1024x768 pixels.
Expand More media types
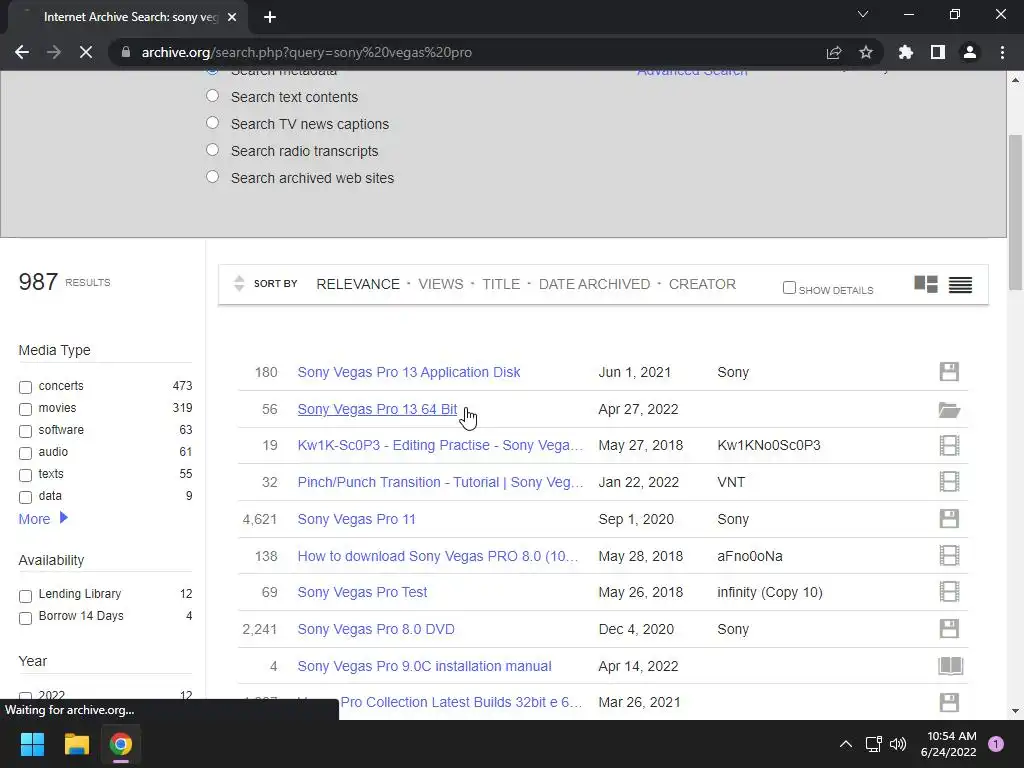pos(43,519)
